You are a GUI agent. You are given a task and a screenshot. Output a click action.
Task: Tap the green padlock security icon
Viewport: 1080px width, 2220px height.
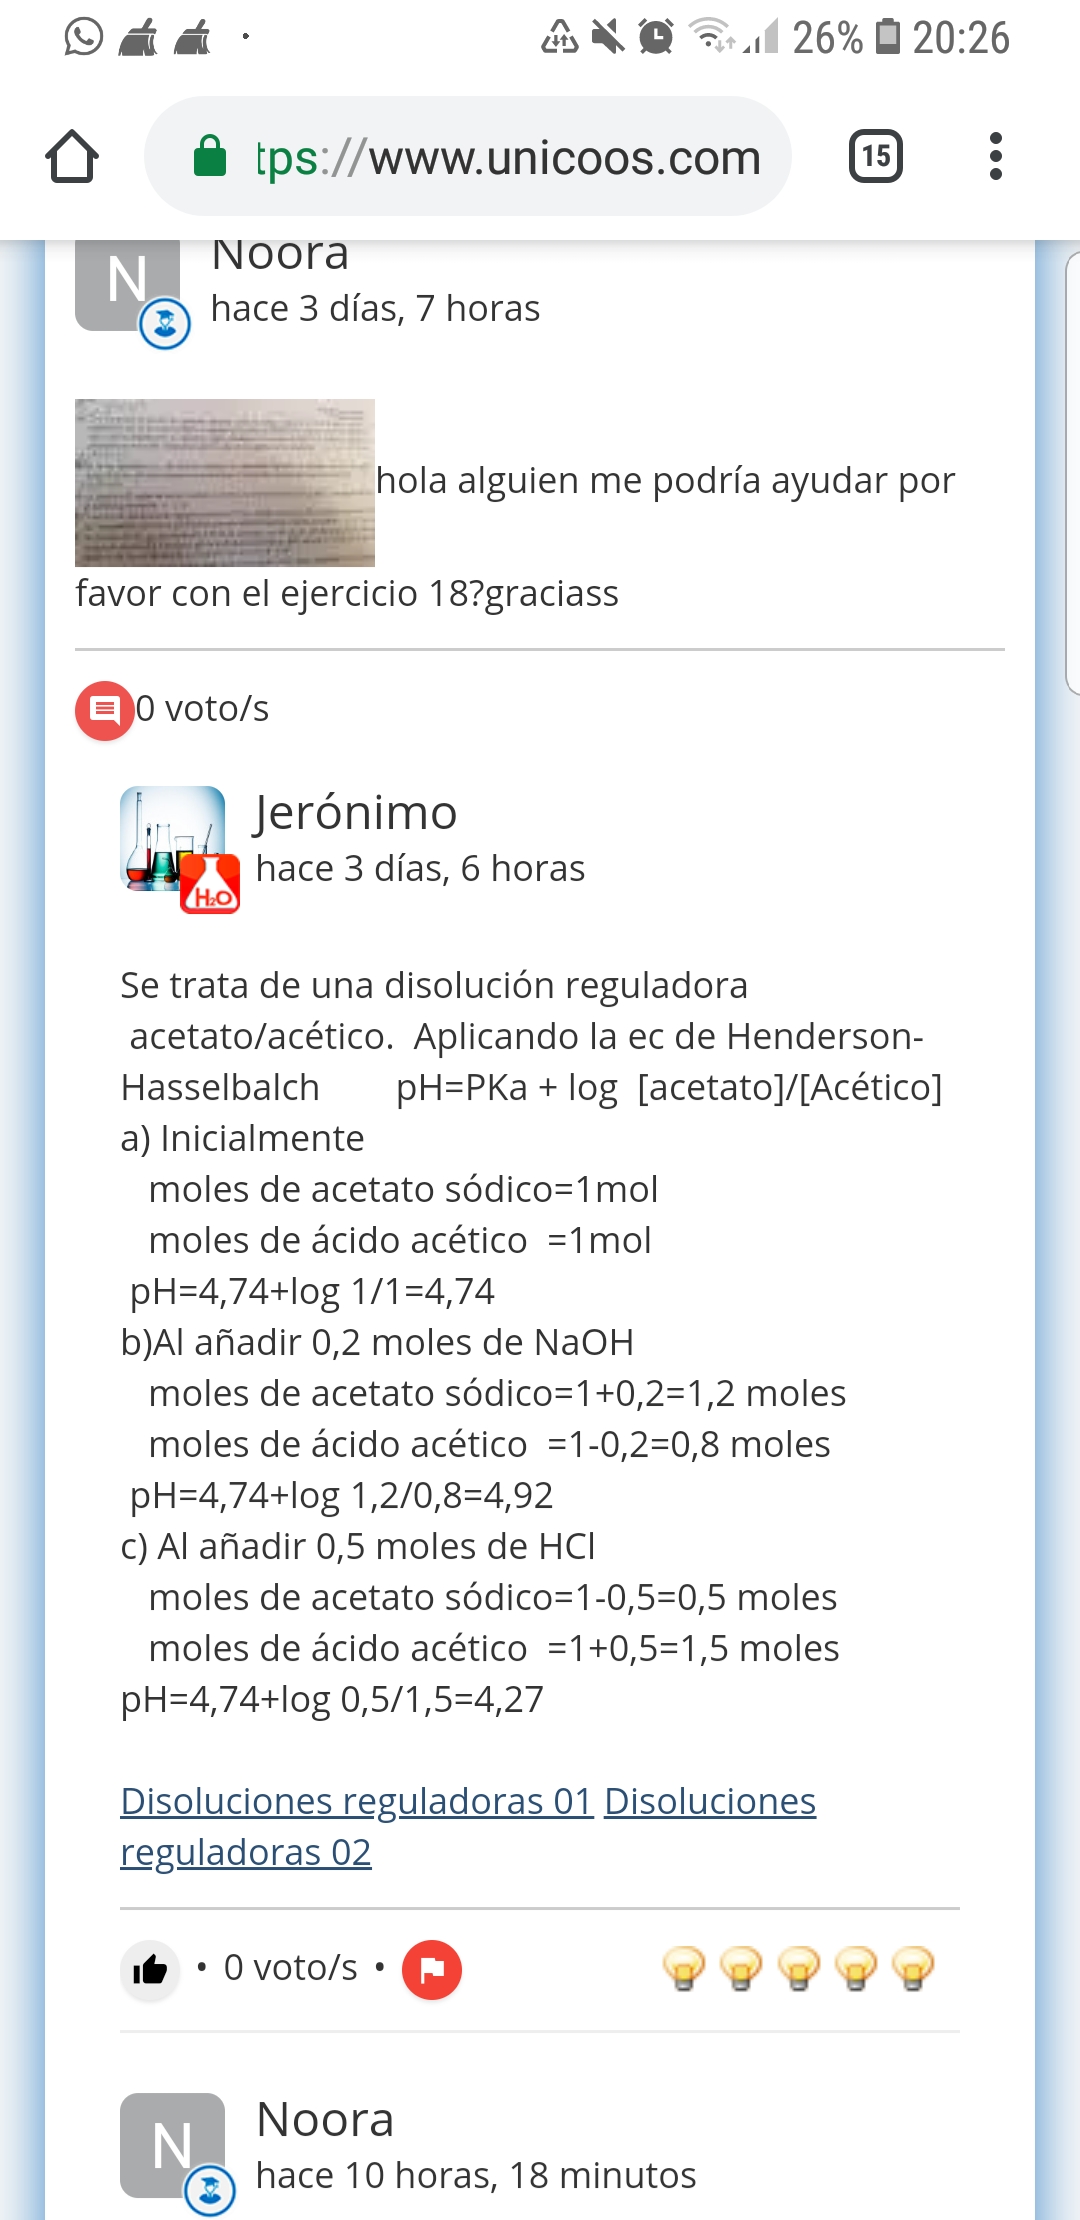point(210,157)
